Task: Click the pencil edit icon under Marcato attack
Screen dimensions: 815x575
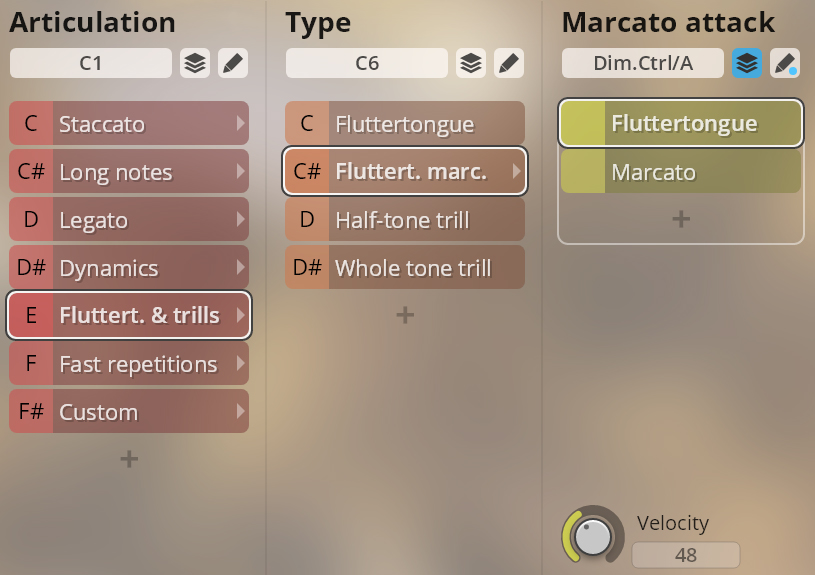Action: [x=785, y=64]
